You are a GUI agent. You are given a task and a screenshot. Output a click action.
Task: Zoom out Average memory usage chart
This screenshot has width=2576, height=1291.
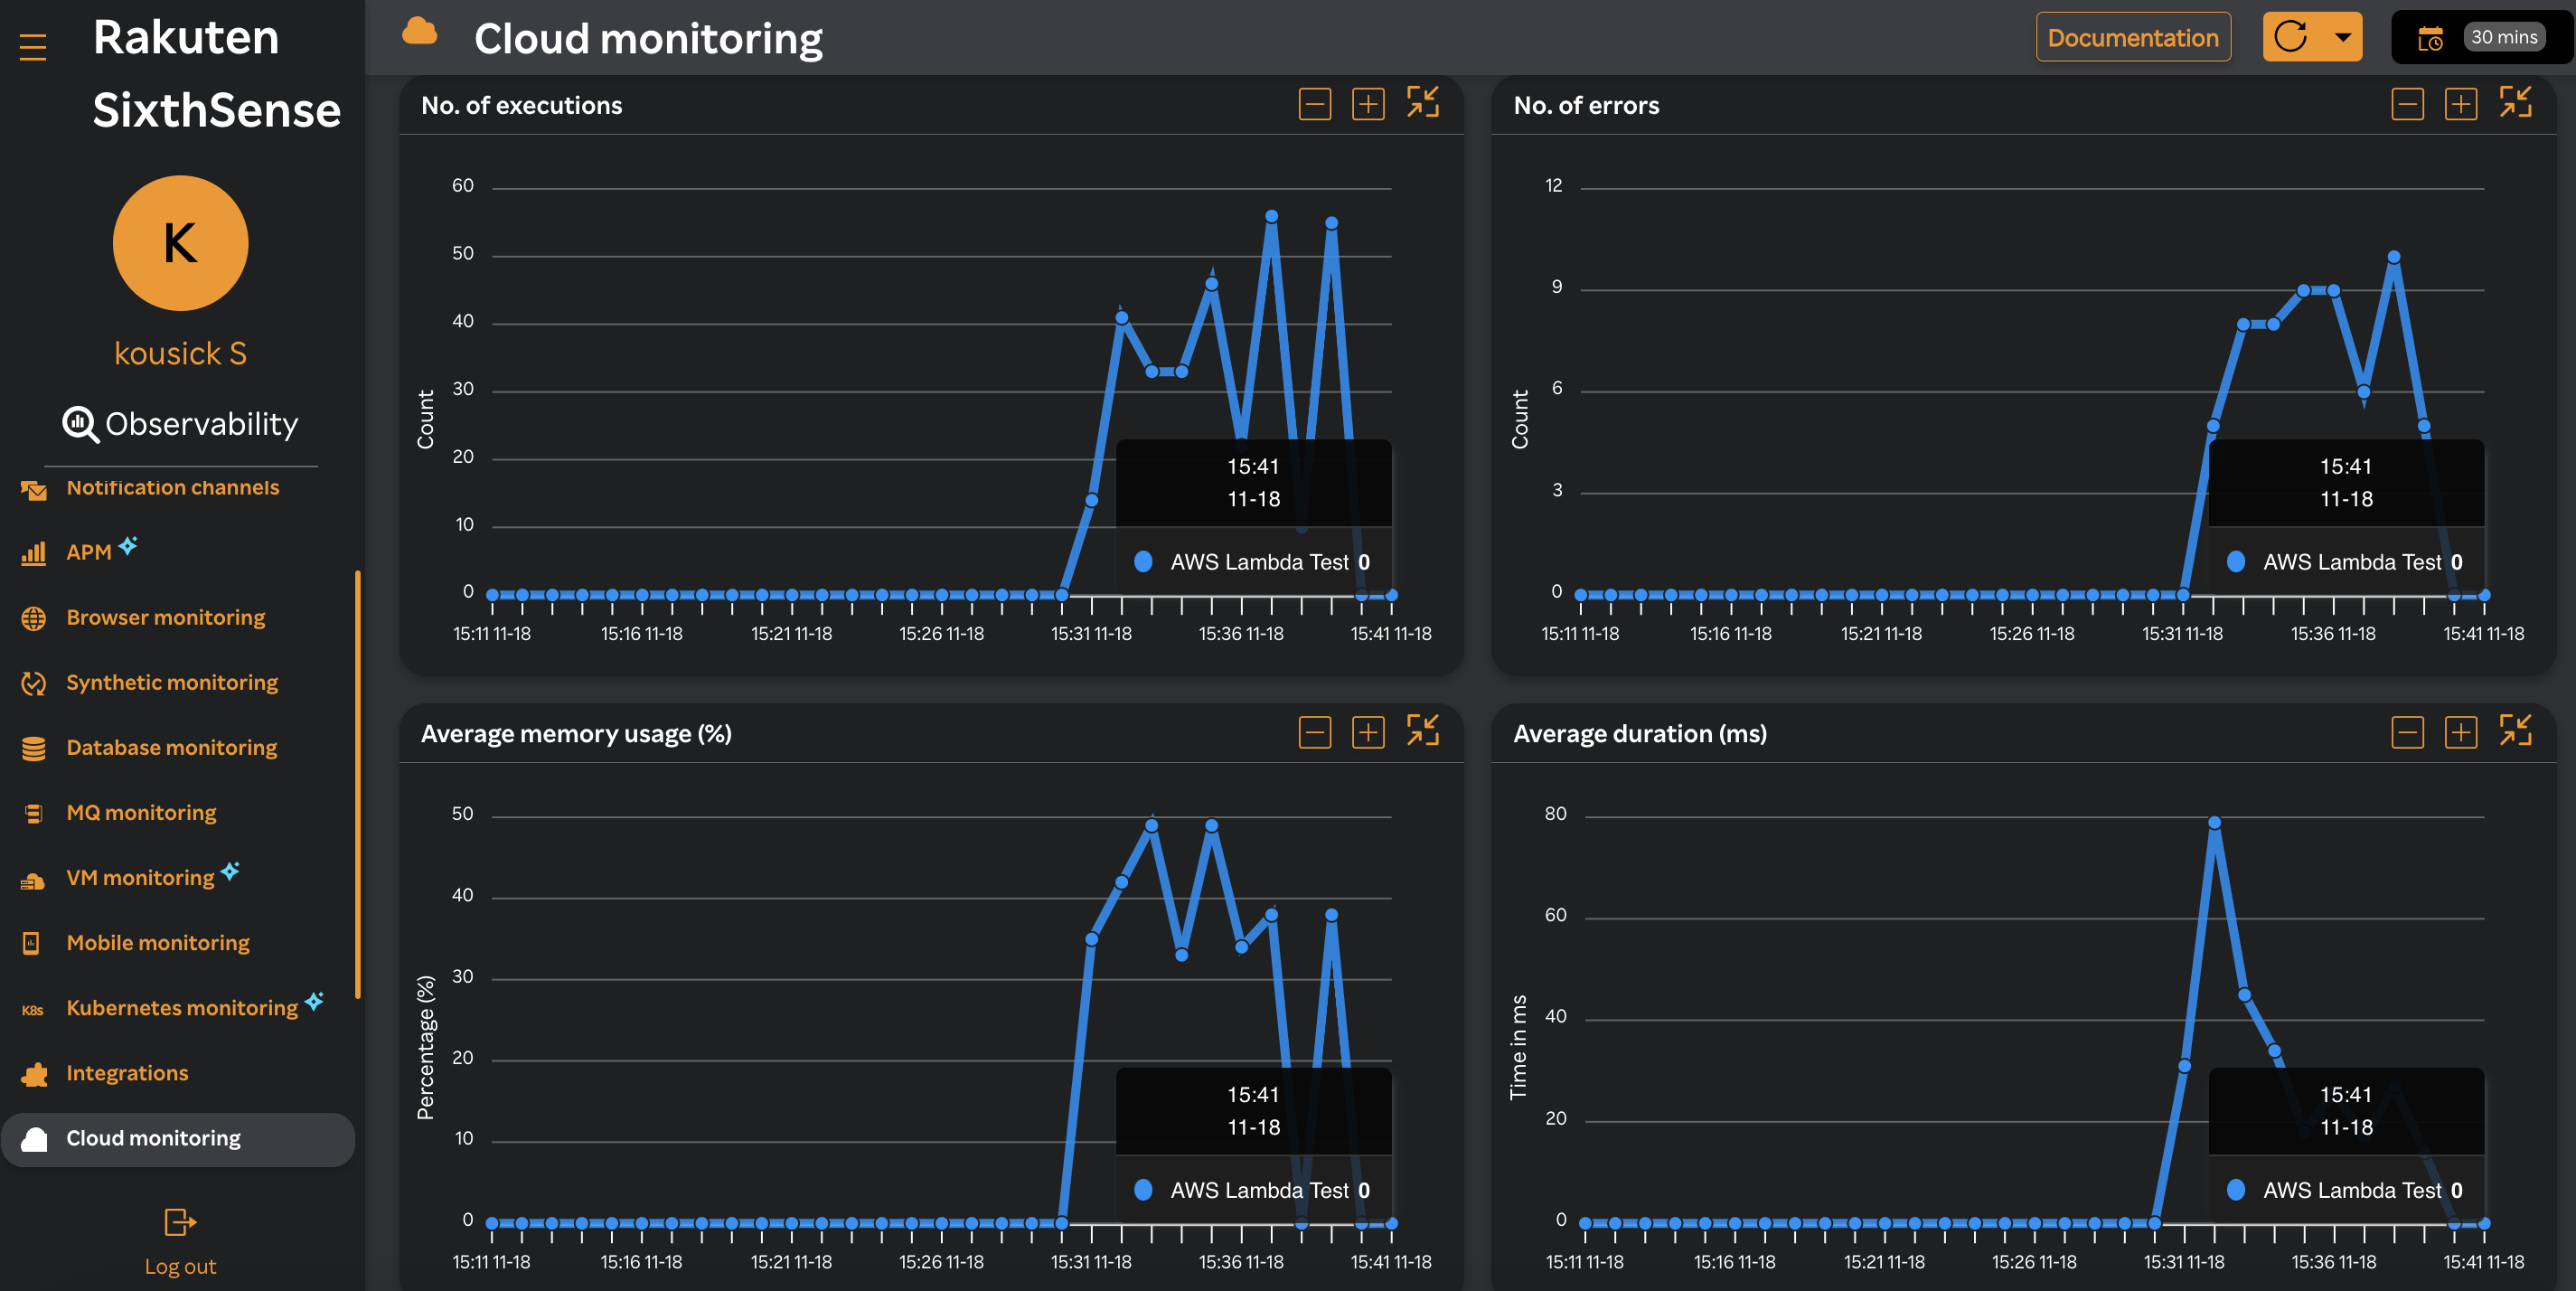[x=1315, y=732]
